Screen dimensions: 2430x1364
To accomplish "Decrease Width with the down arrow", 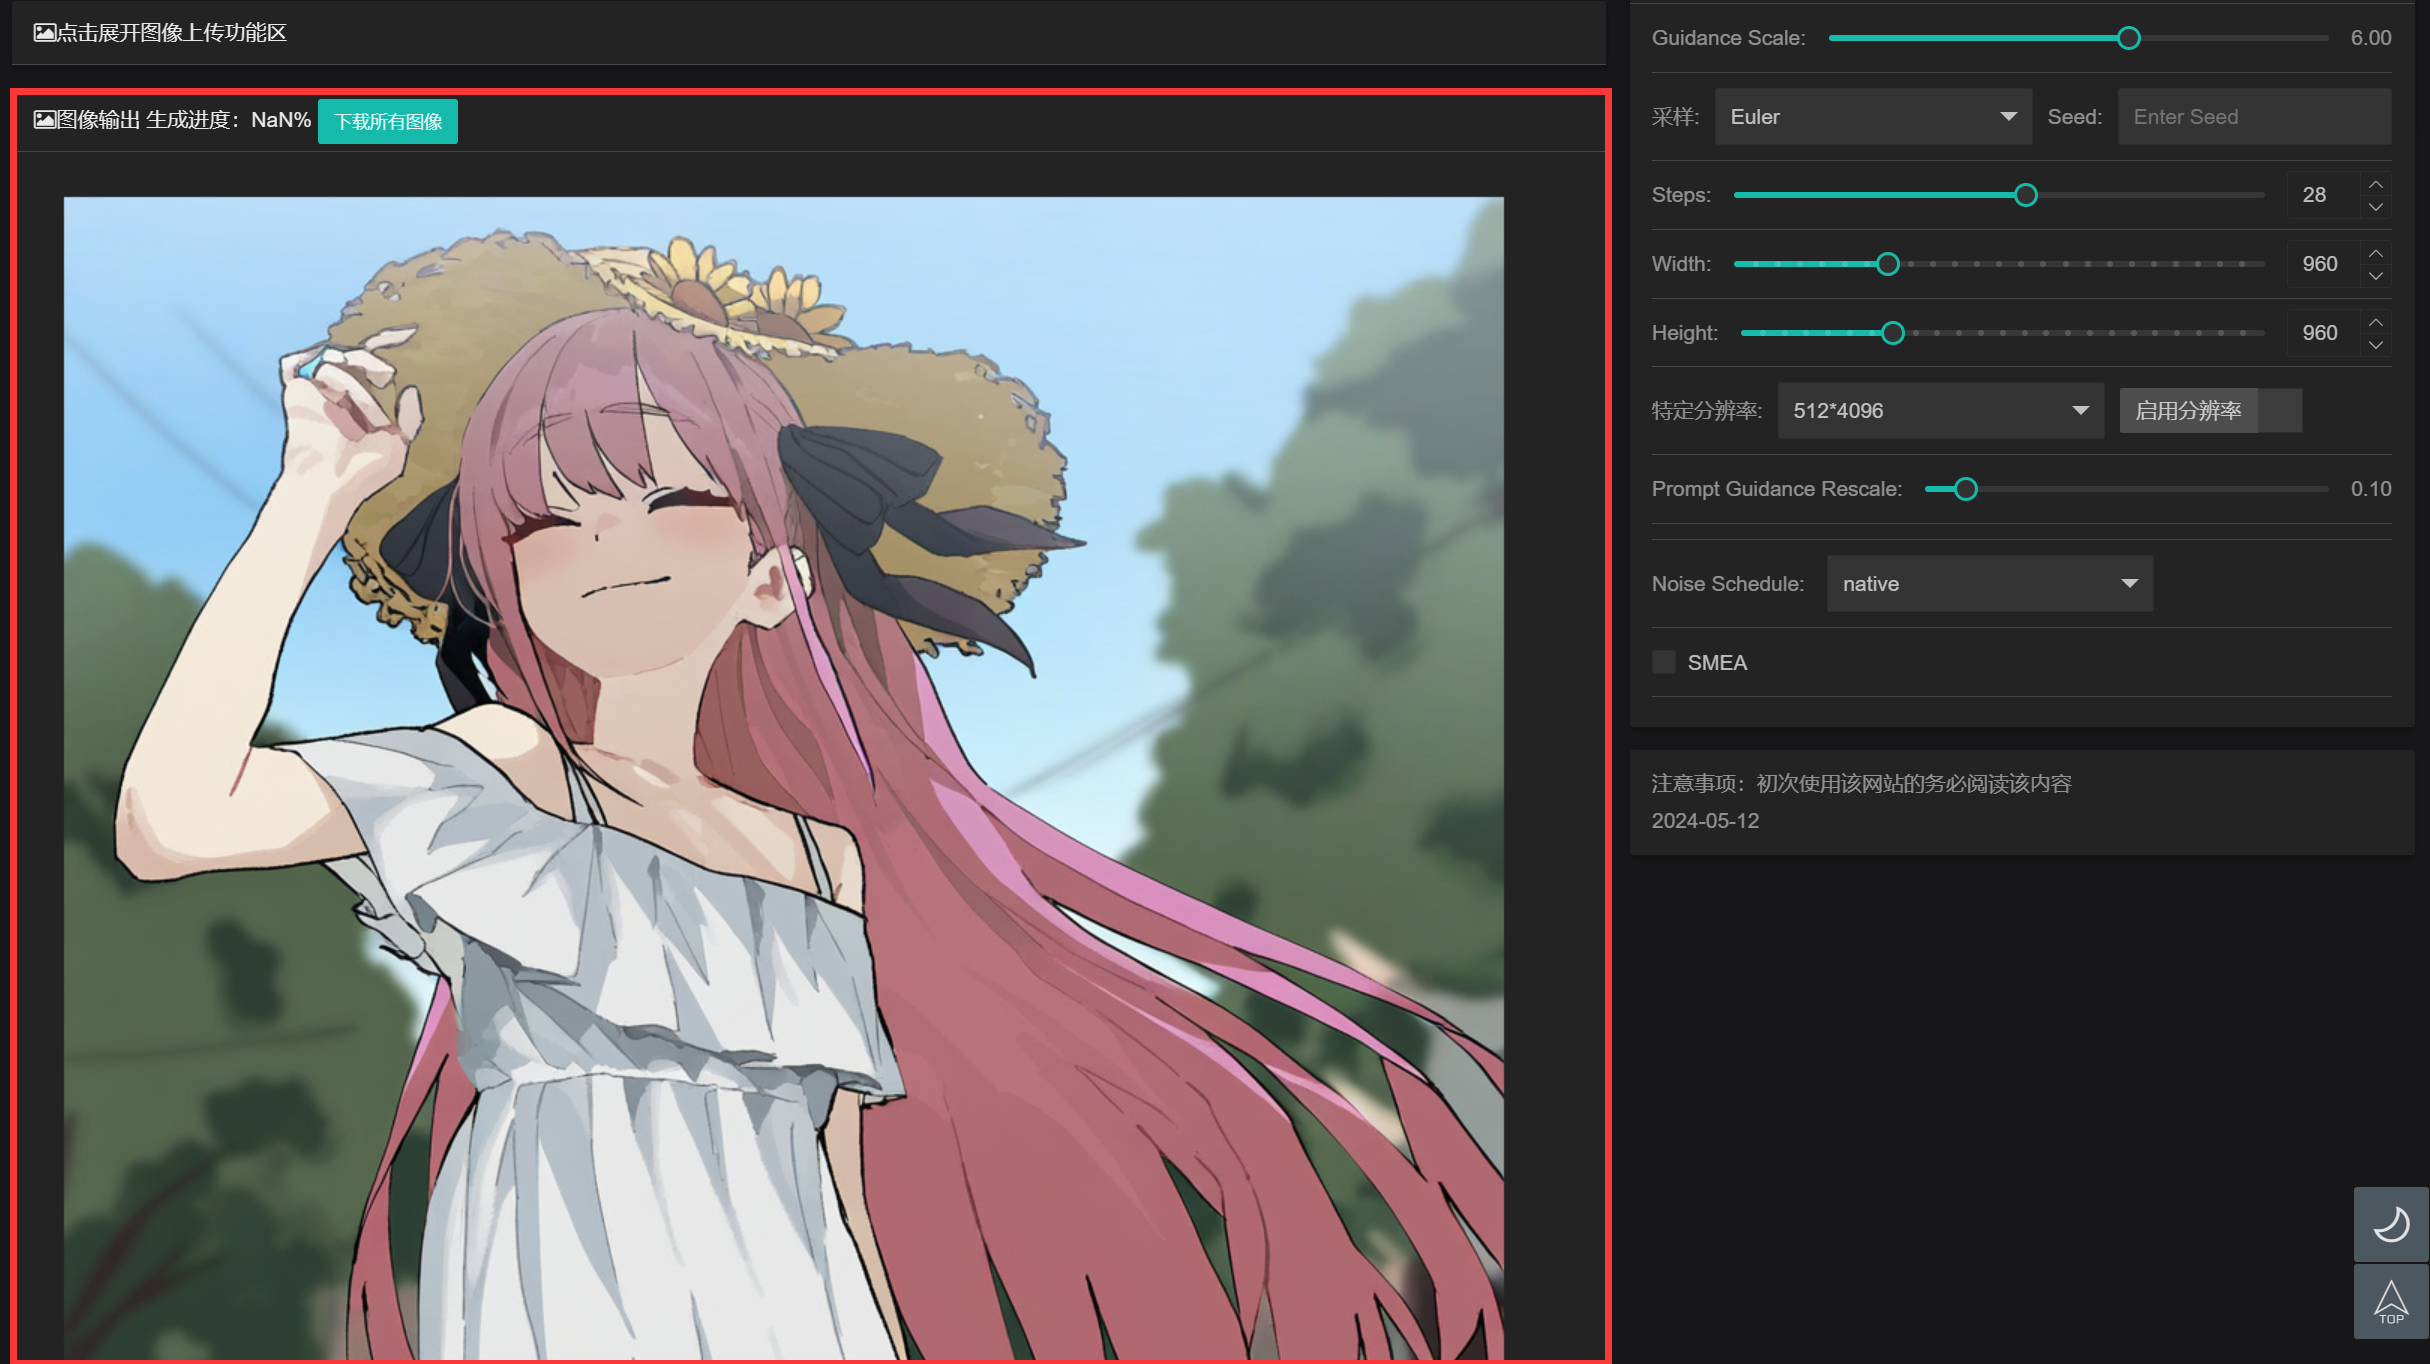I will 2376,276.
